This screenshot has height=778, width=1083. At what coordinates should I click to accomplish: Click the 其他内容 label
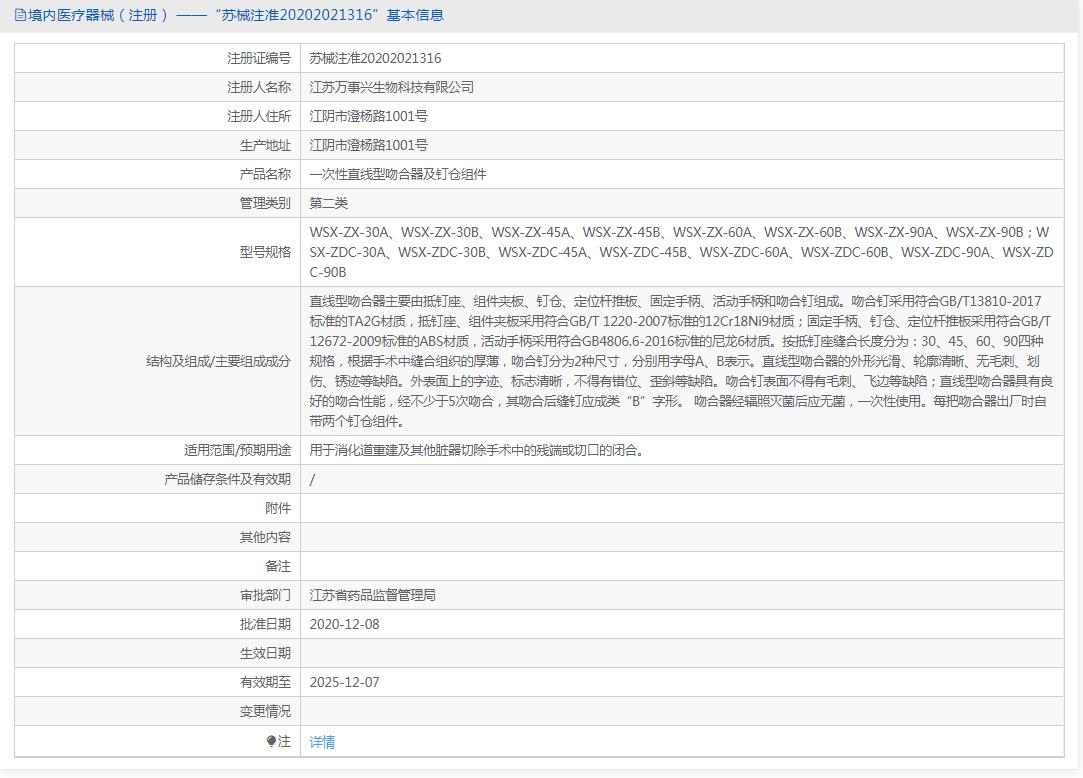click(265, 538)
